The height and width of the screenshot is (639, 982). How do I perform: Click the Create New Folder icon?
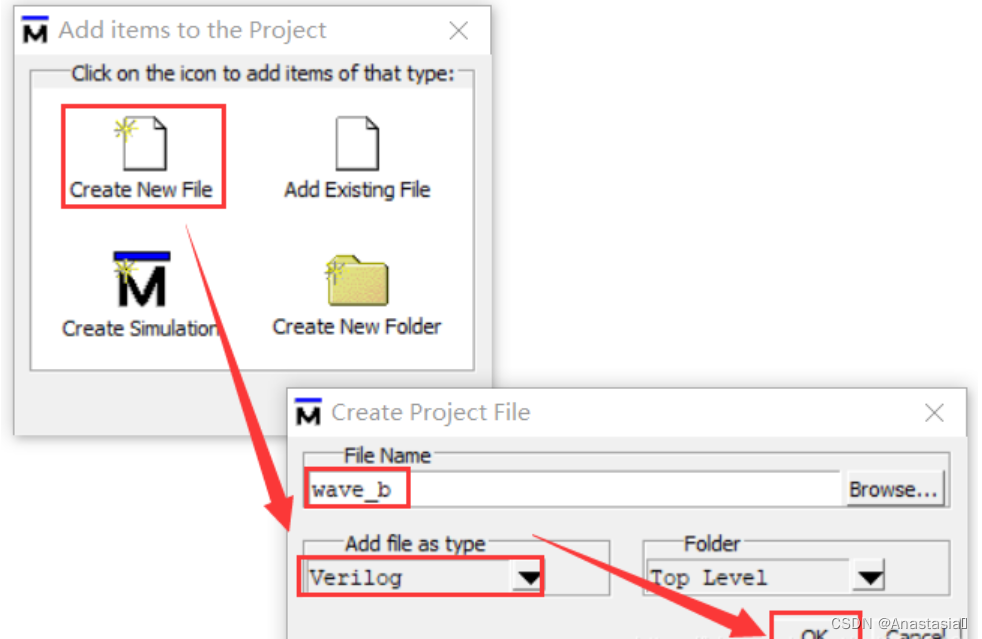point(357,281)
